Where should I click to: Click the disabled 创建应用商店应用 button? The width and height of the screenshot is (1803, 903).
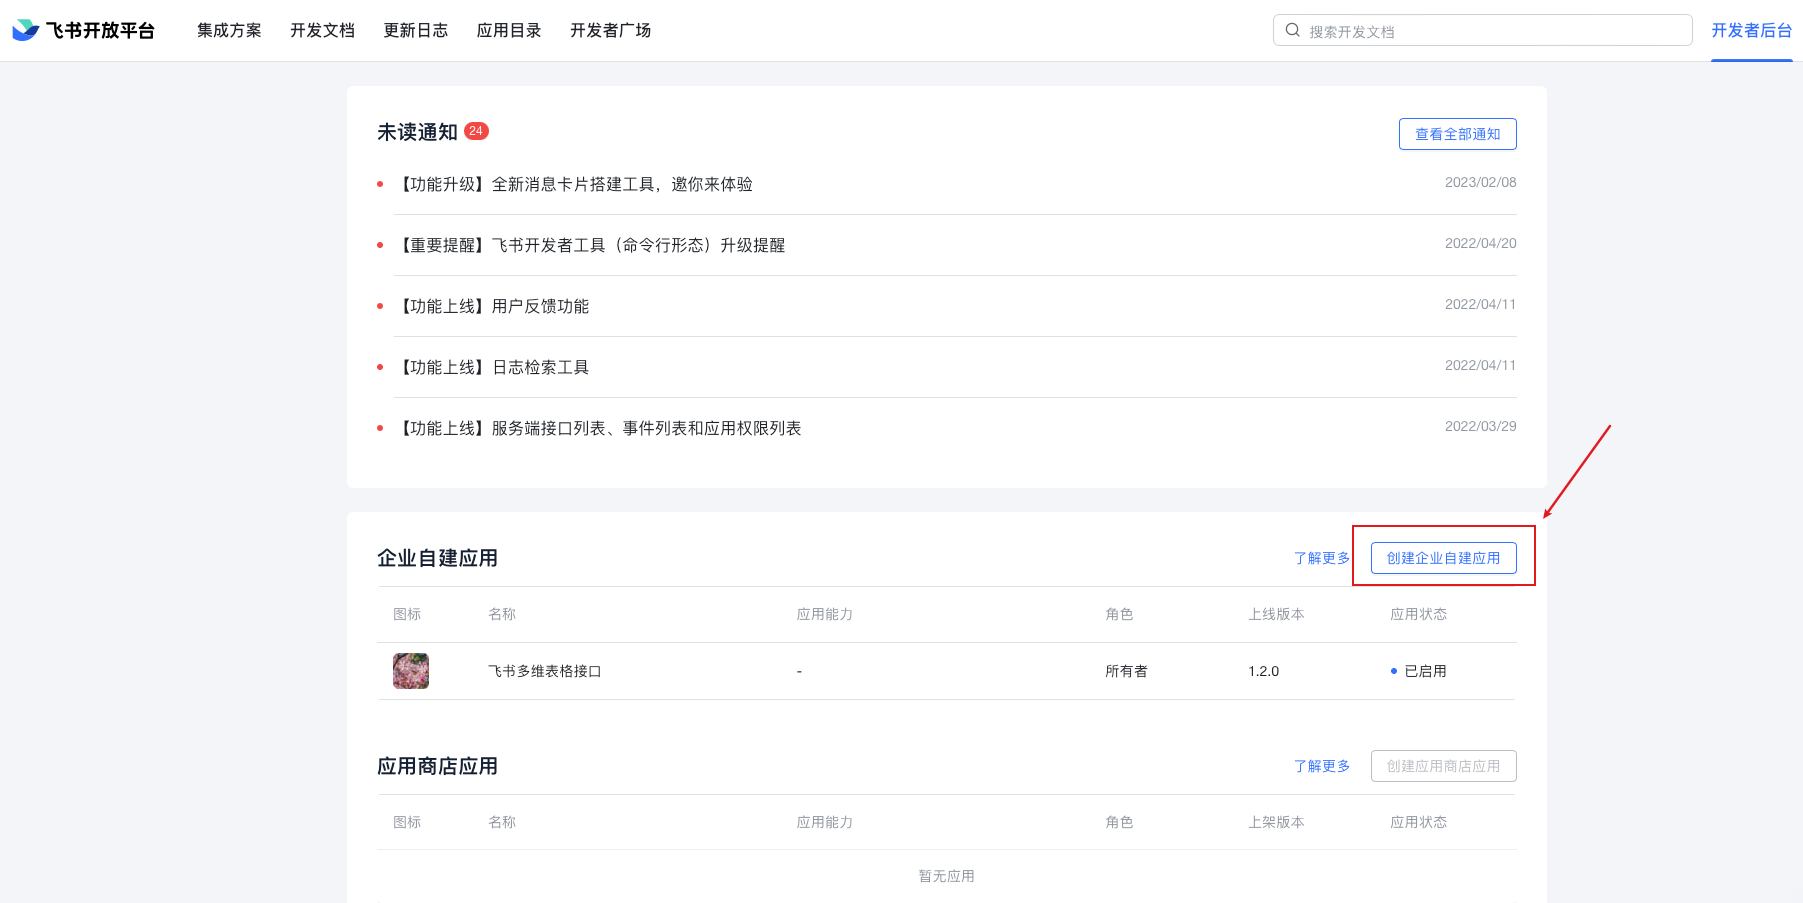point(1443,766)
